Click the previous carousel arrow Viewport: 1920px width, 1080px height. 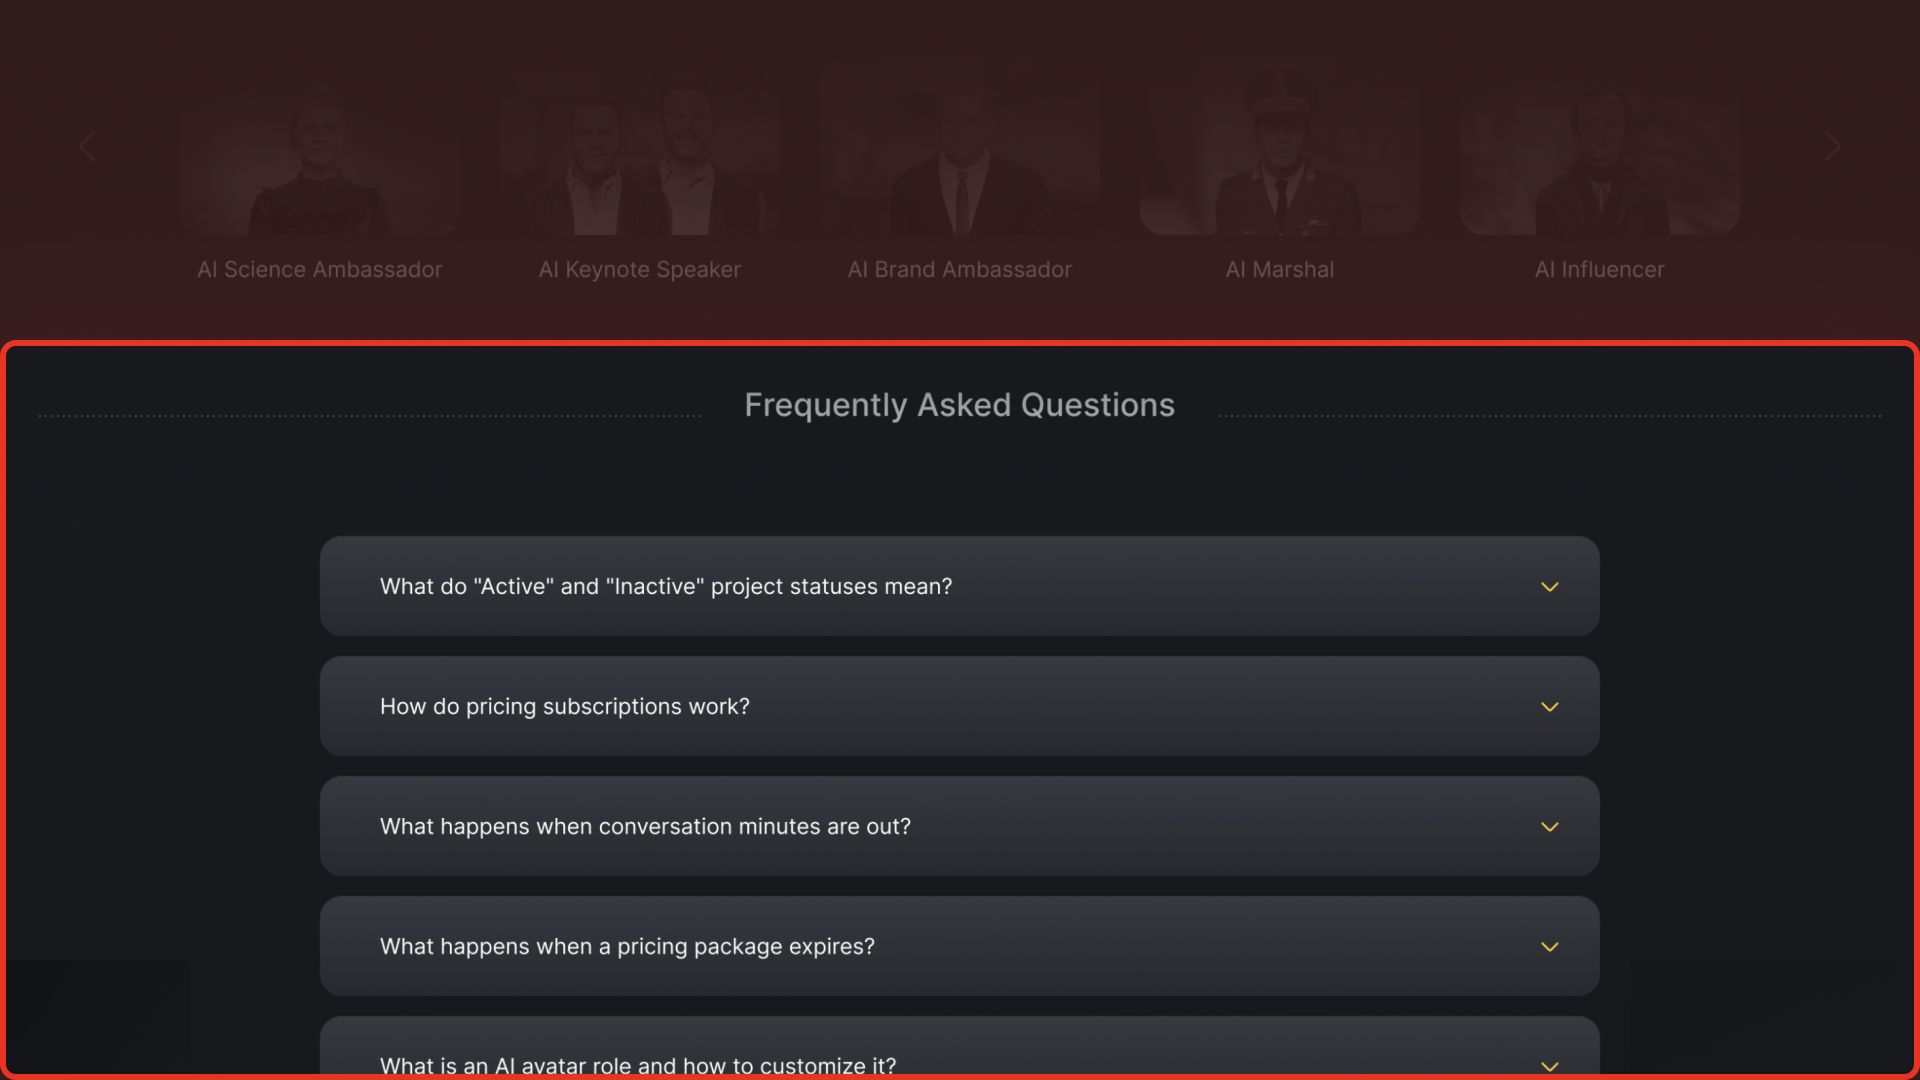[x=87, y=147]
